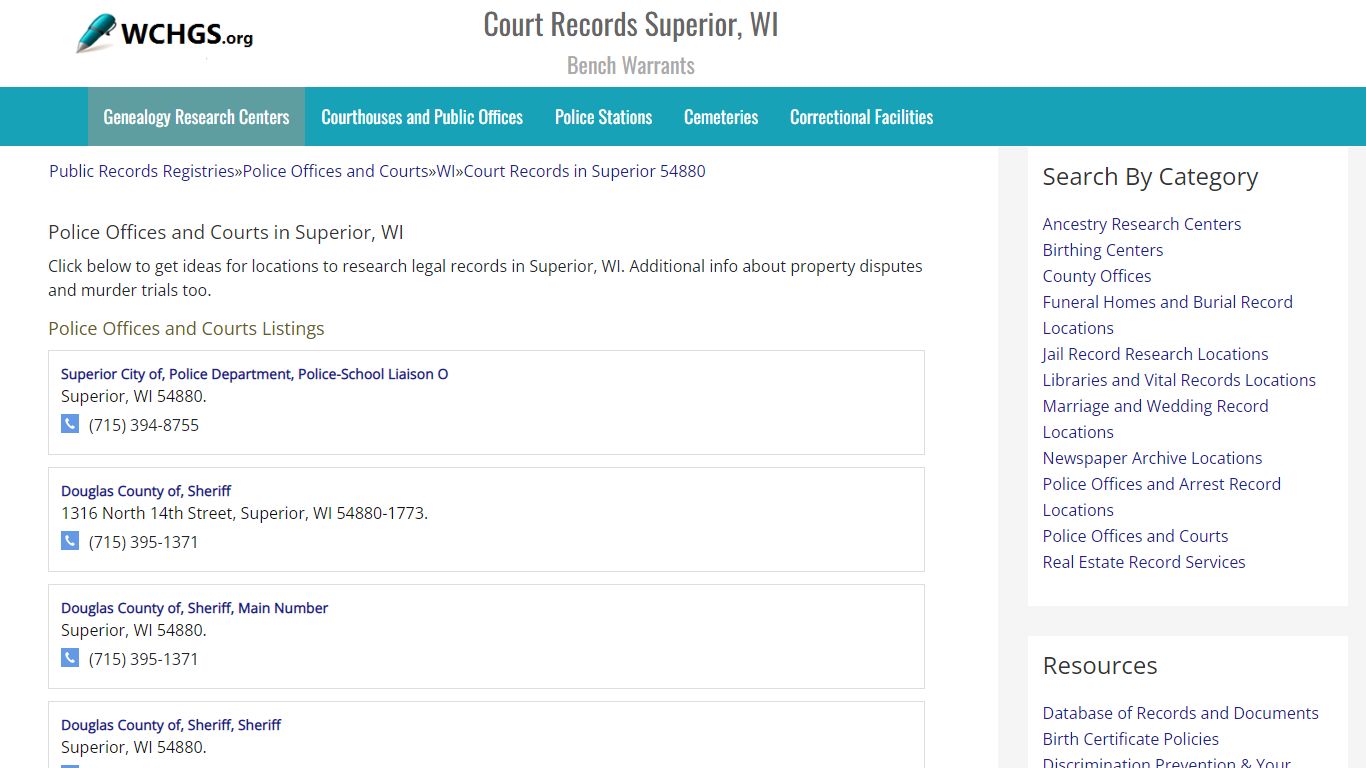1366x768 pixels.
Task: Go to Police Stations tab
Action: pos(603,117)
